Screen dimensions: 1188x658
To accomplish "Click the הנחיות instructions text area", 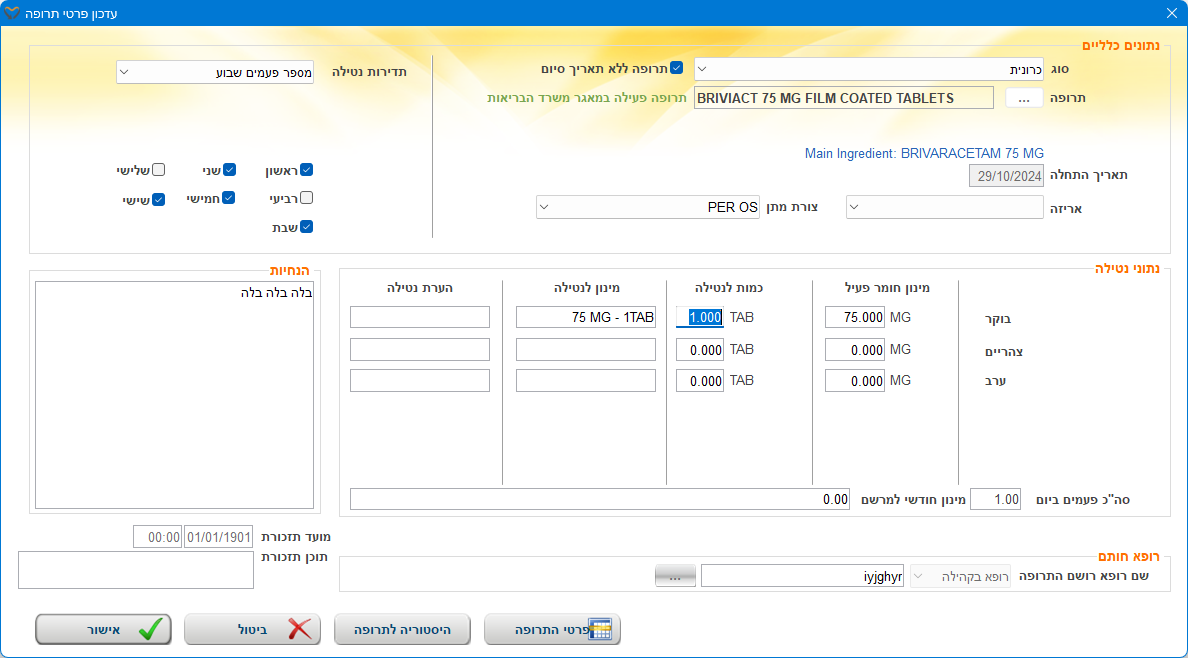I will (174, 395).
